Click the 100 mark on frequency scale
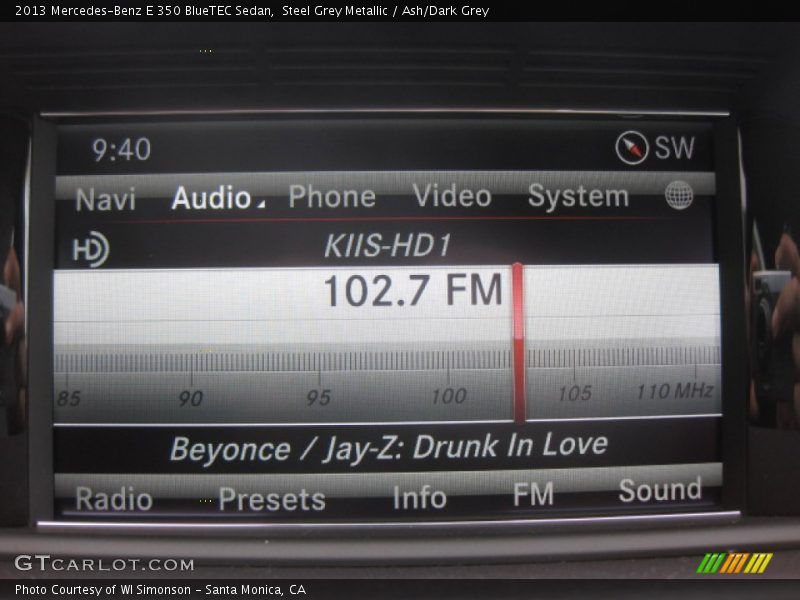Image resolution: width=800 pixels, height=600 pixels. pos(449,396)
